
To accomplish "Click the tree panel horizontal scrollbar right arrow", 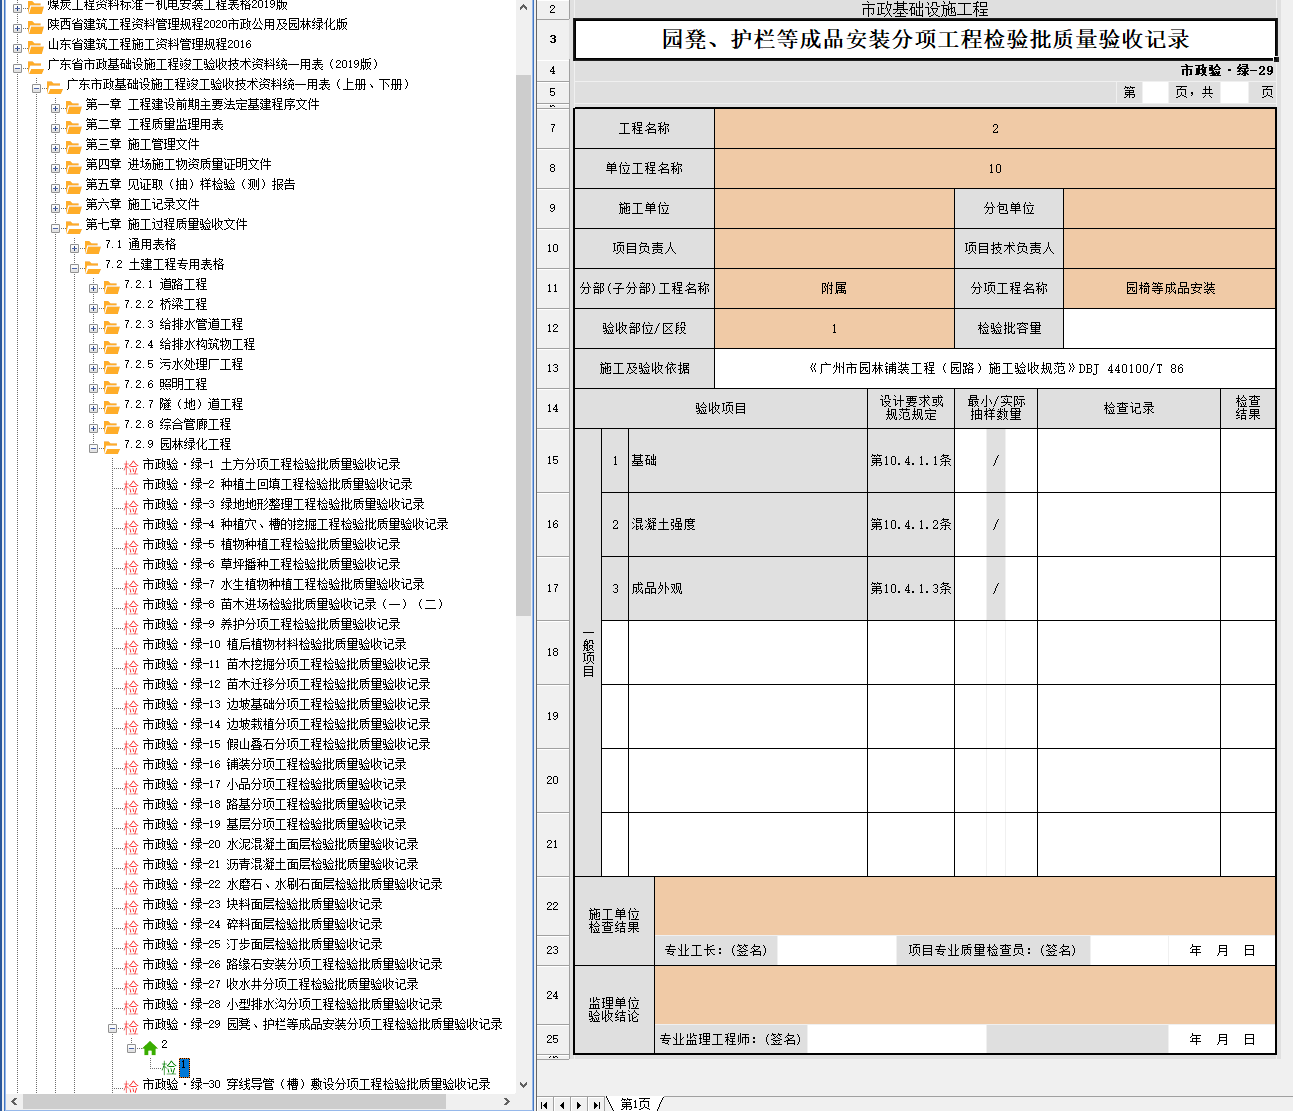I will 507,1101.
